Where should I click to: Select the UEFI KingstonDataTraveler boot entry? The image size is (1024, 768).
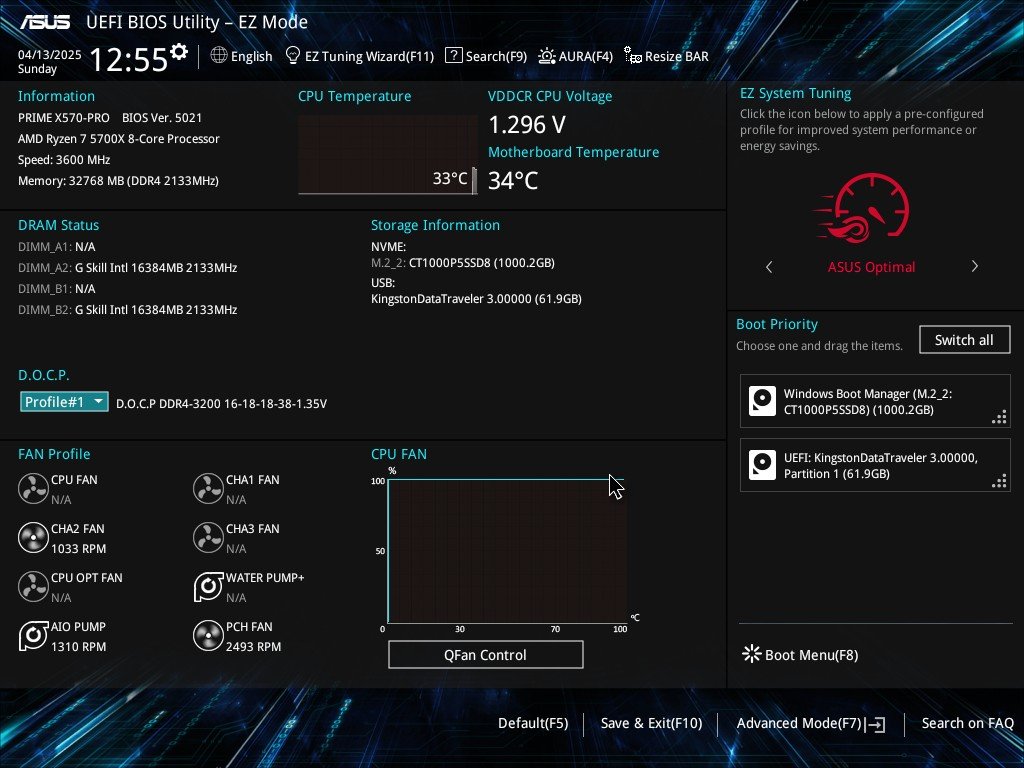(x=875, y=465)
